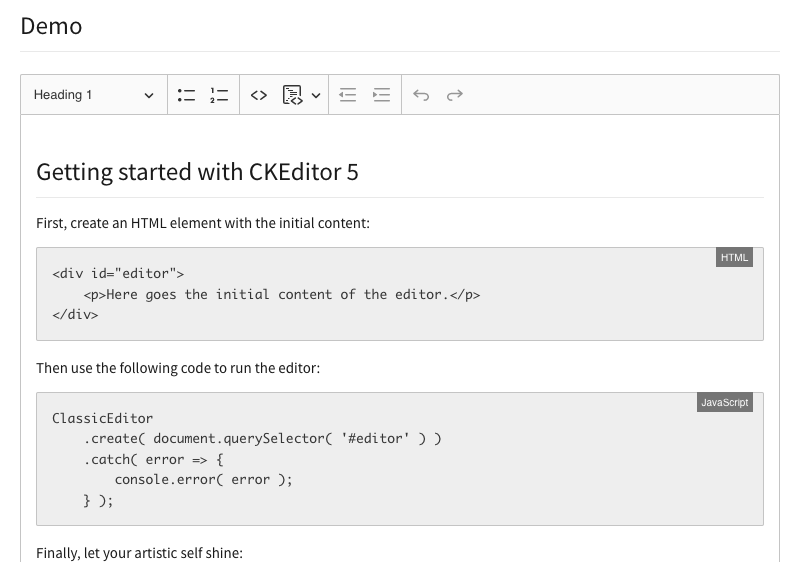
Task: Click the 'Then use the following code' paragraph
Action: (178, 368)
